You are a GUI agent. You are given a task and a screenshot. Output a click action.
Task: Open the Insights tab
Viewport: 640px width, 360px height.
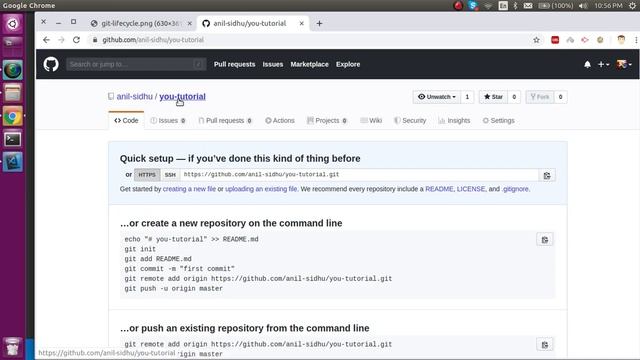pyautogui.click(x=454, y=121)
